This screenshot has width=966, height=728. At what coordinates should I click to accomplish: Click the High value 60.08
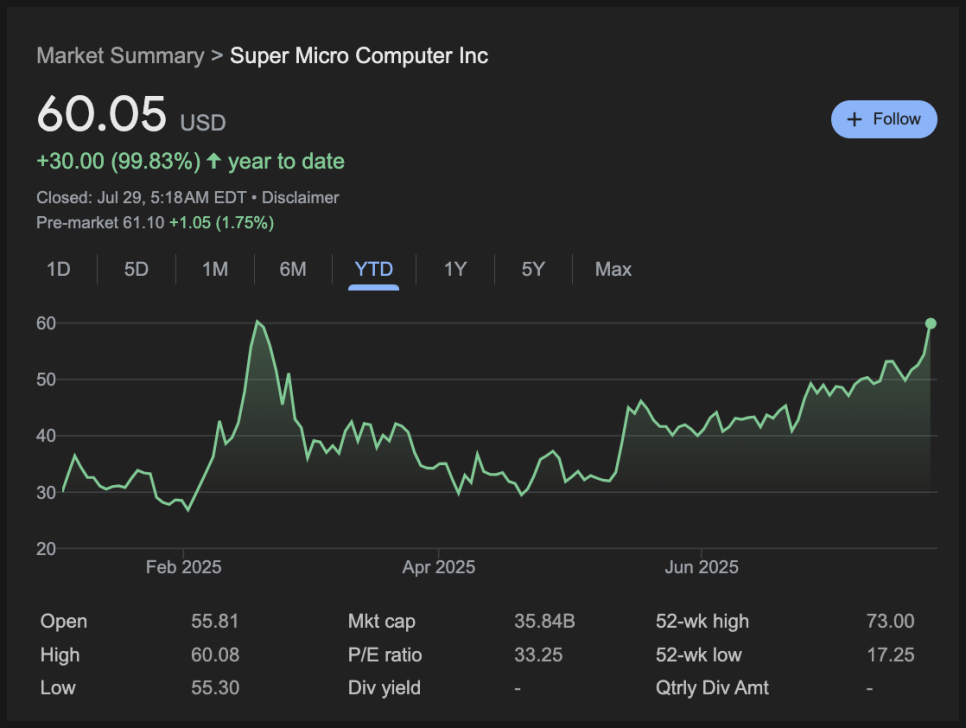pos(215,655)
